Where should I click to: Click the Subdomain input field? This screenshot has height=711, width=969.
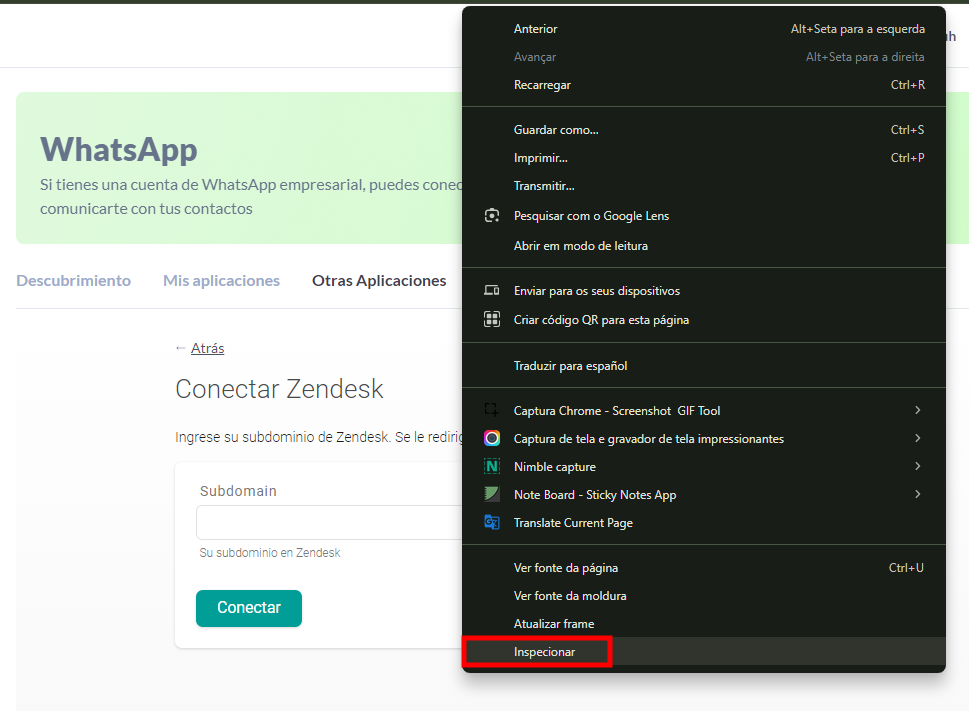pyautogui.click(x=310, y=522)
